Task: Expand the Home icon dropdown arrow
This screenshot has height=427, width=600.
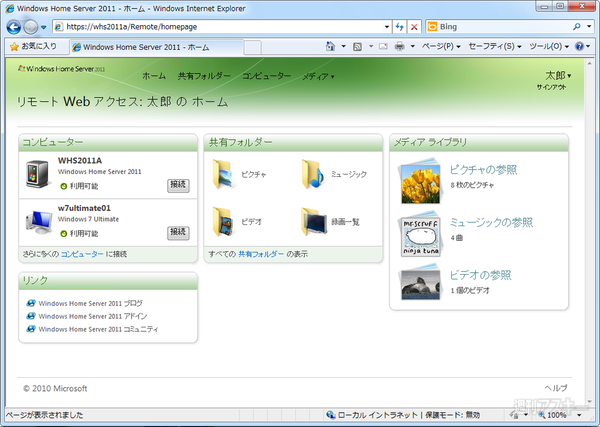Action: 343,46
